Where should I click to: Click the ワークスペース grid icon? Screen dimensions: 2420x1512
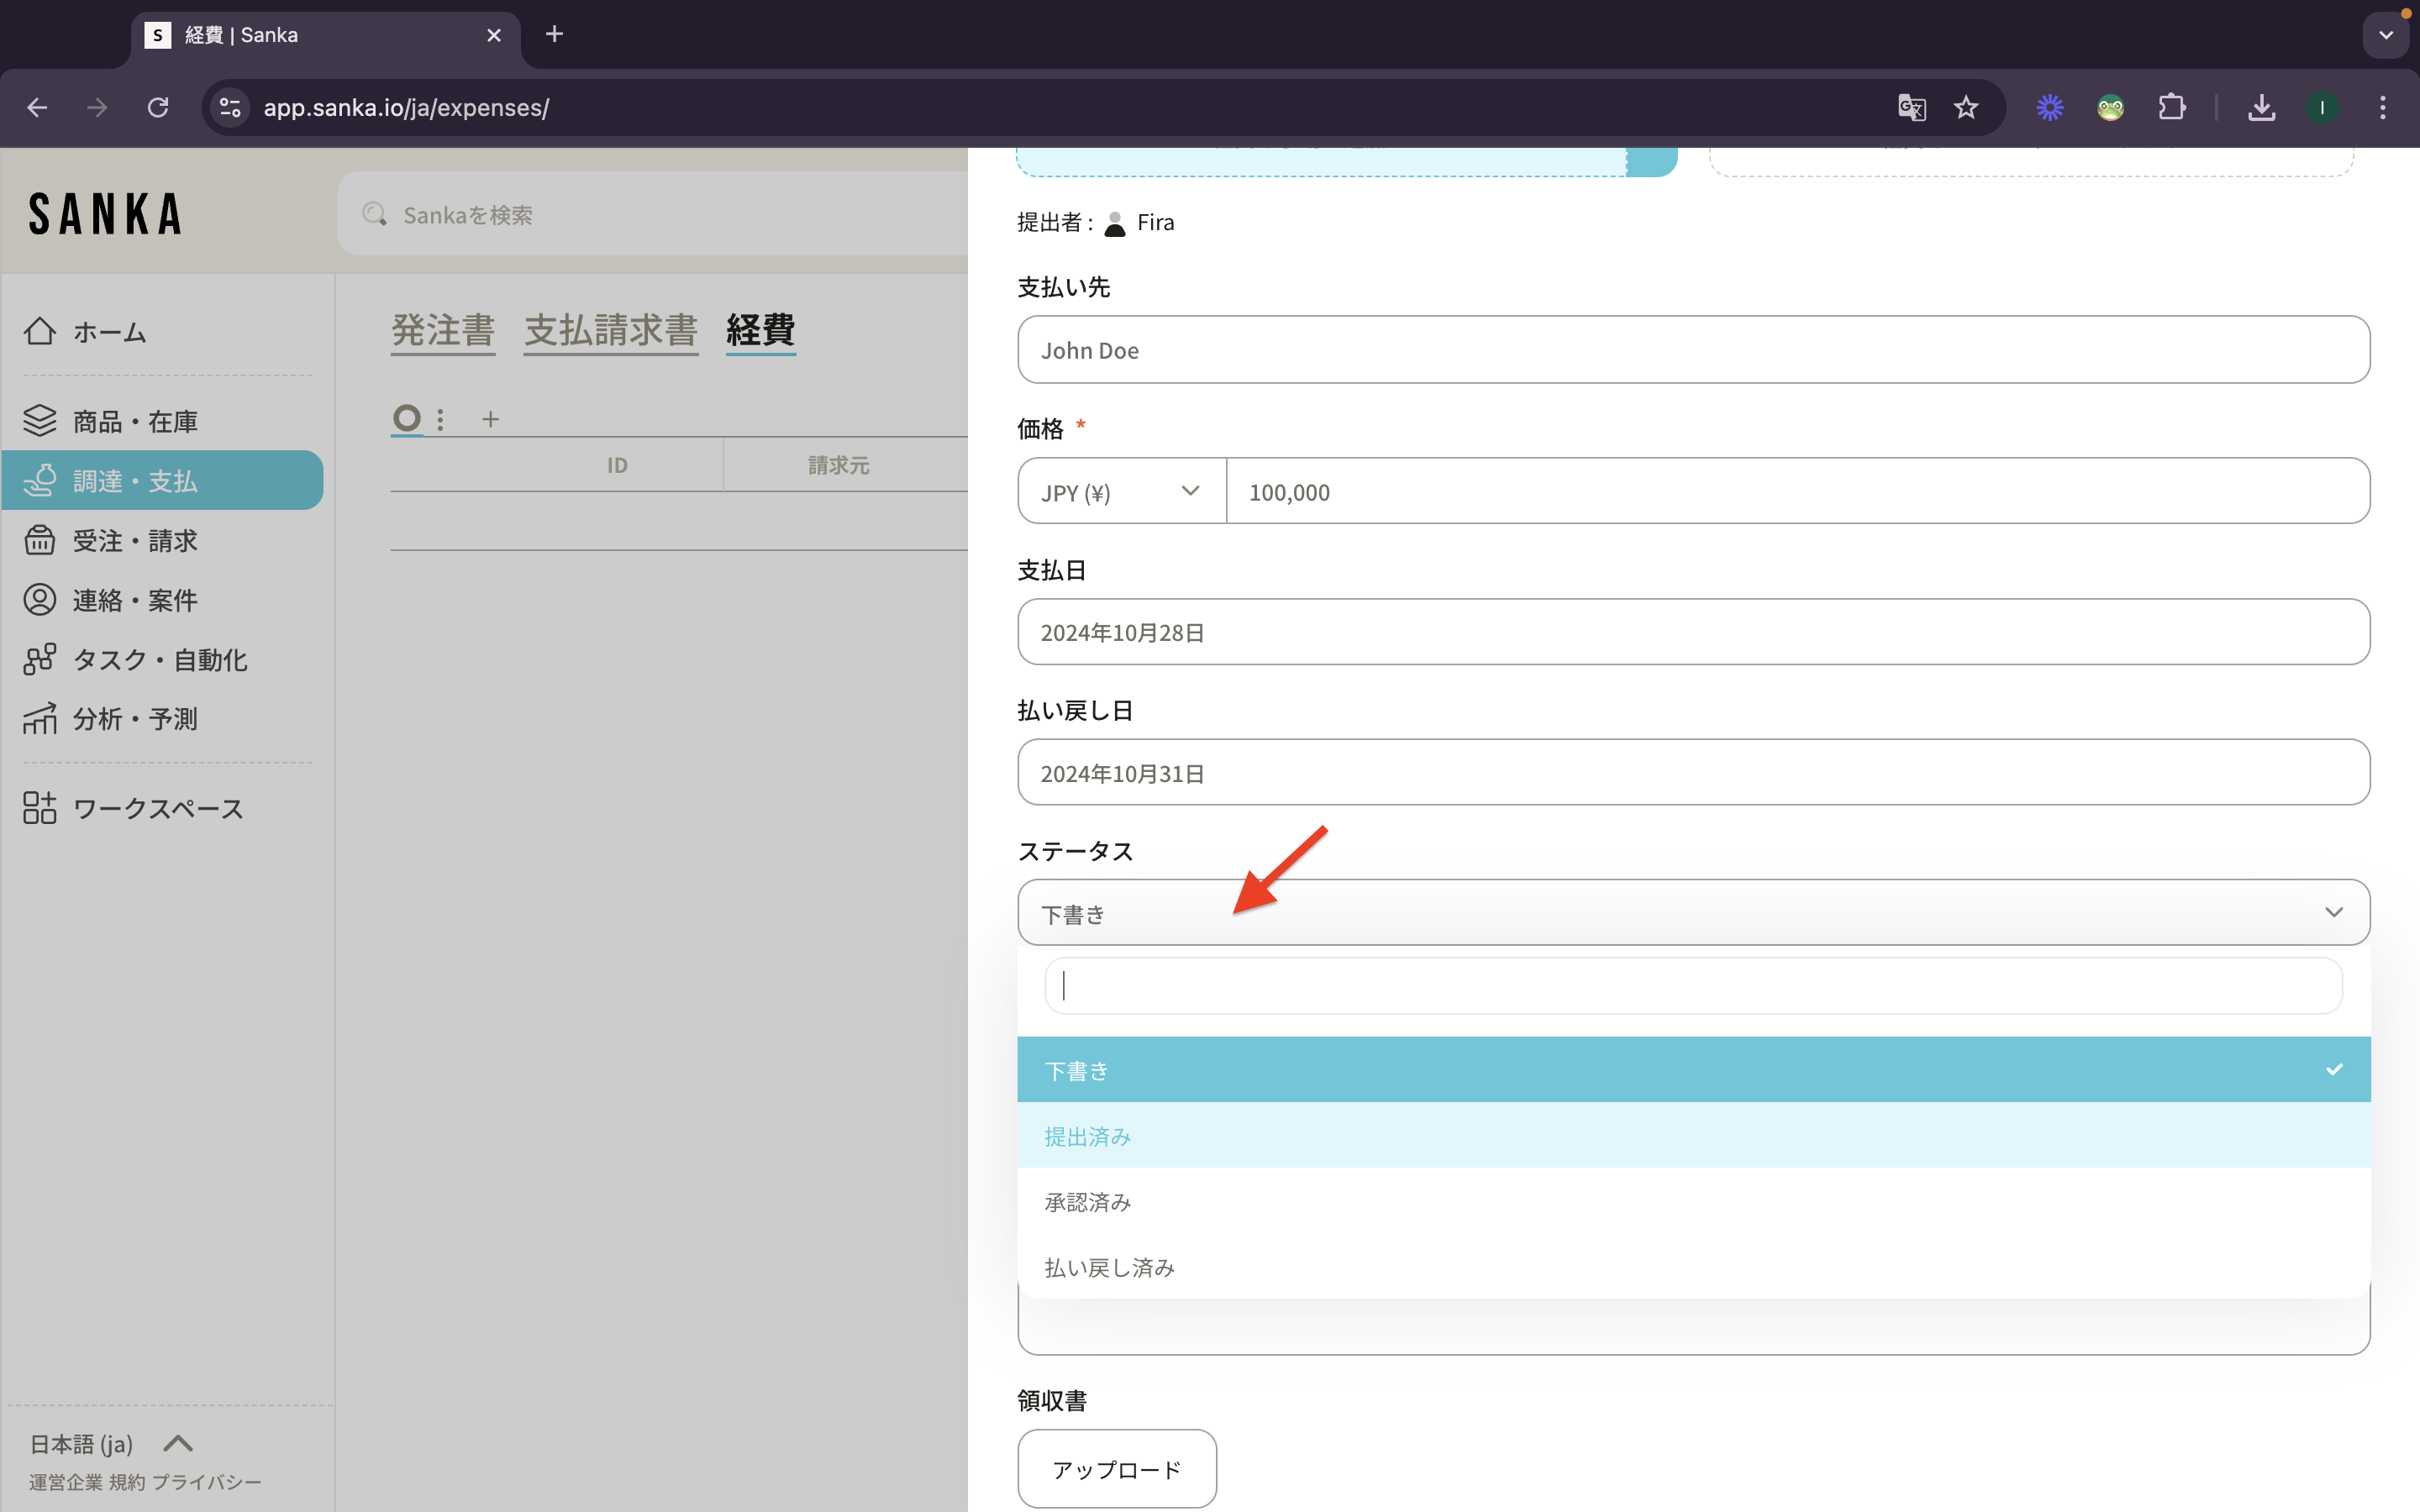click(40, 808)
